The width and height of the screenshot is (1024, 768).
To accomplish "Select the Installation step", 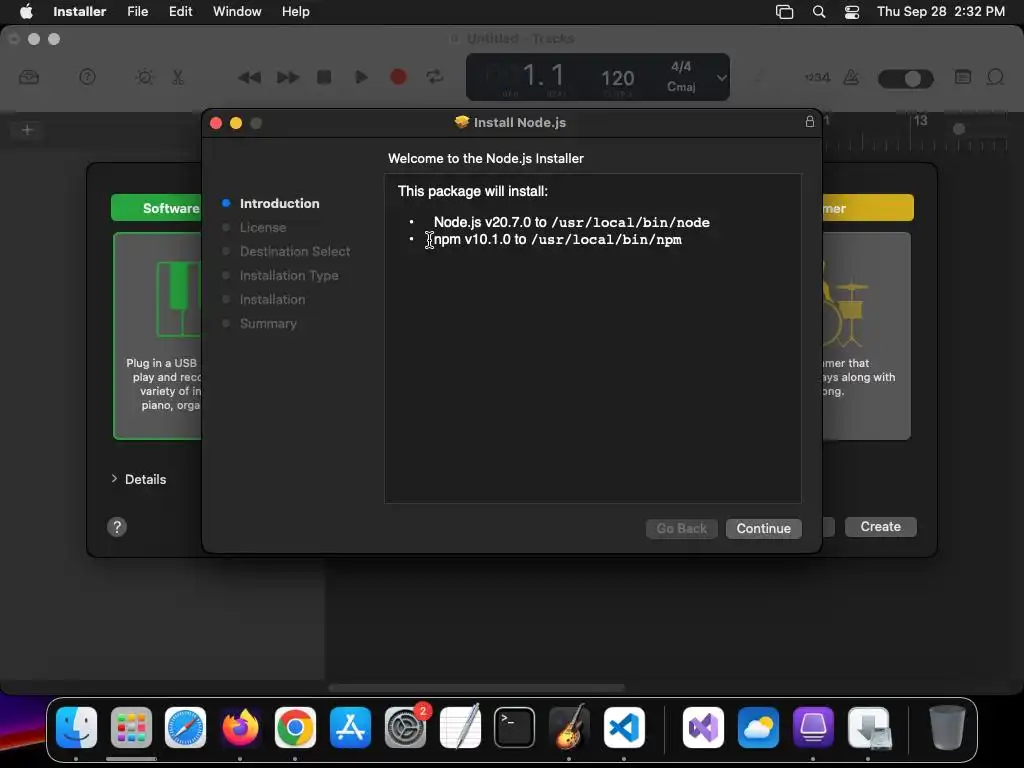I will [x=272, y=300].
